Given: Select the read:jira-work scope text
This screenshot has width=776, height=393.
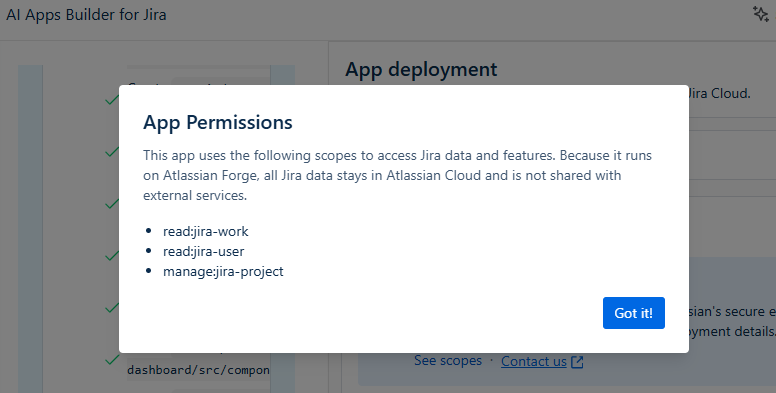Looking at the screenshot, I should click(x=206, y=231).
